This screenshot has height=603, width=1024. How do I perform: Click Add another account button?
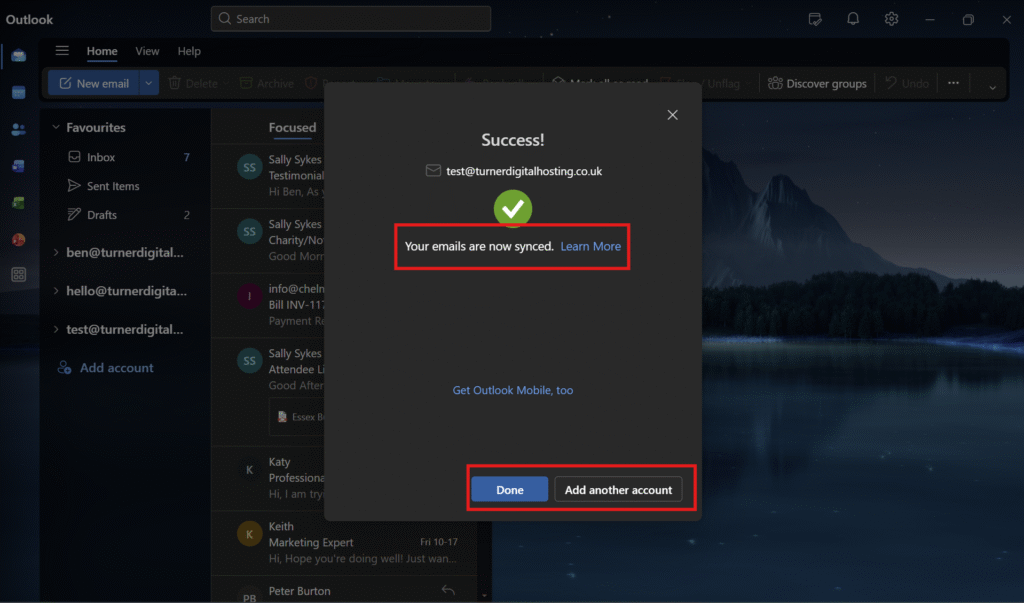pos(618,489)
